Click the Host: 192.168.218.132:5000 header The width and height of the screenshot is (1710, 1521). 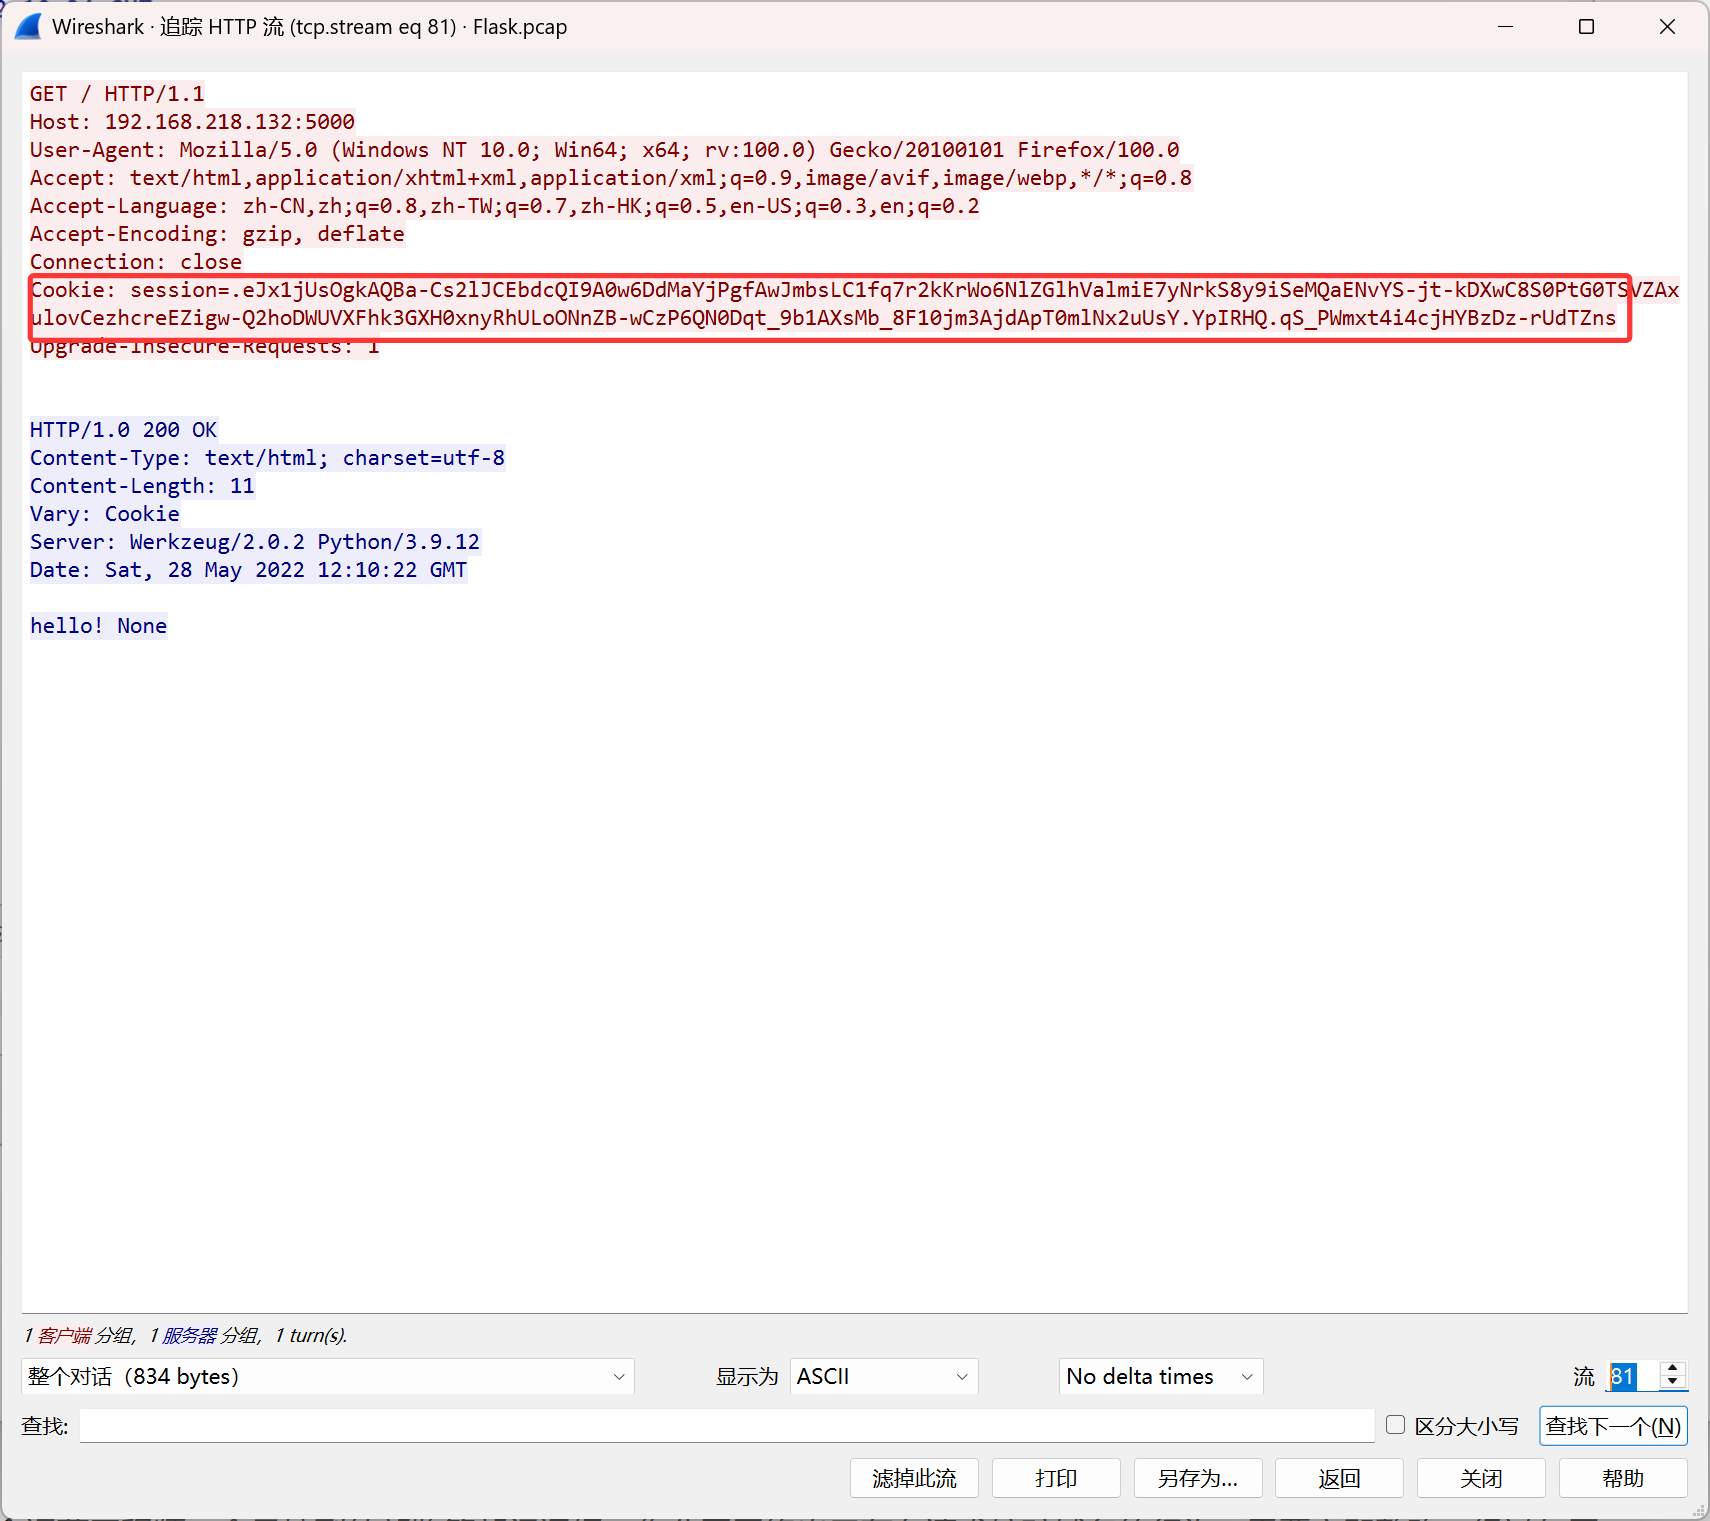[192, 122]
